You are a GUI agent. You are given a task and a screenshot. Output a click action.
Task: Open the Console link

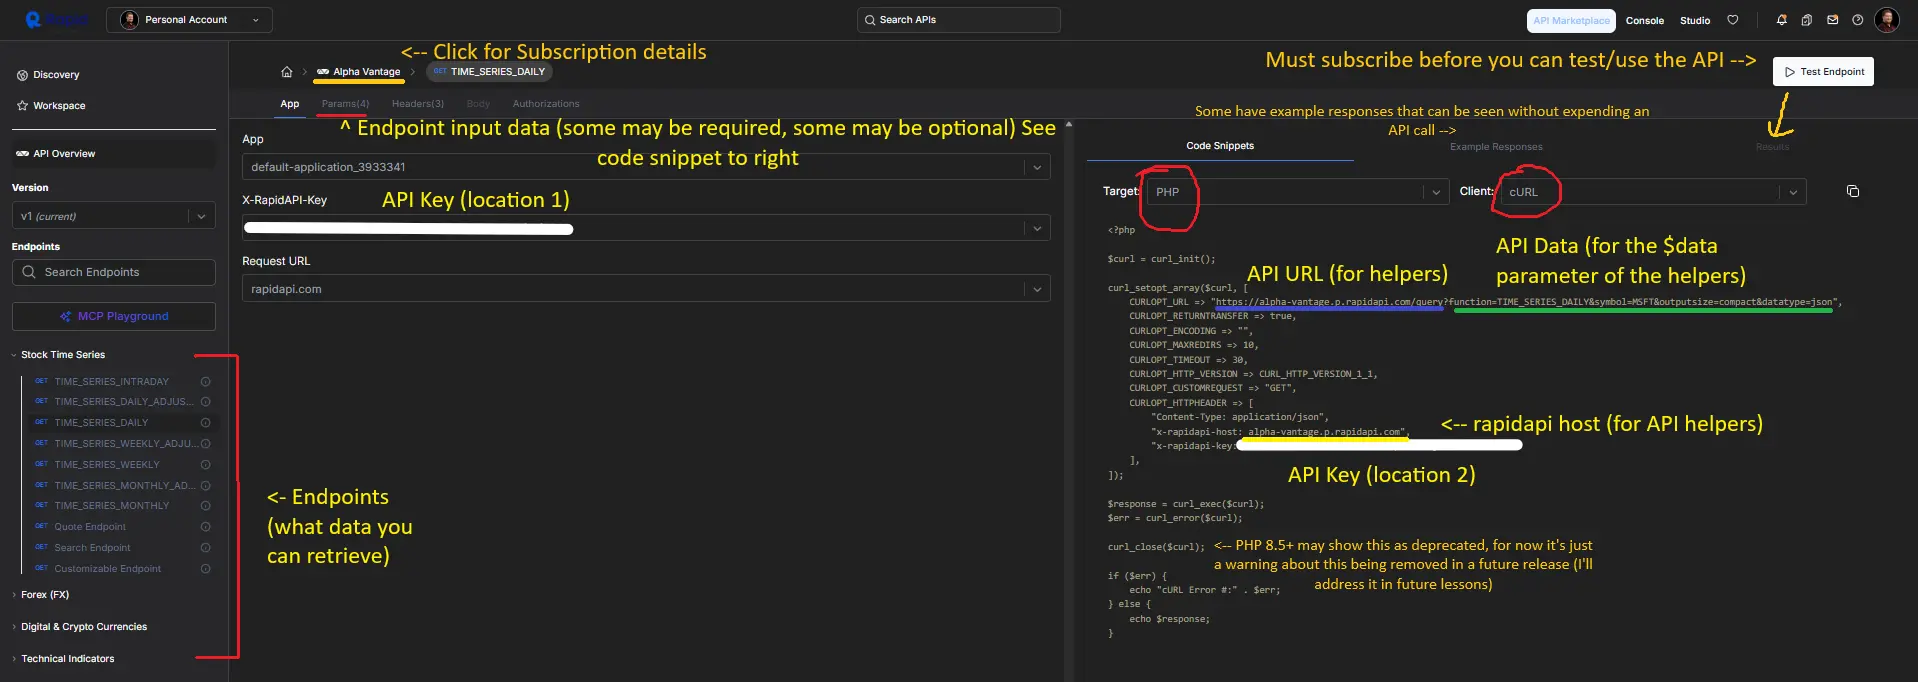tap(1644, 20)
